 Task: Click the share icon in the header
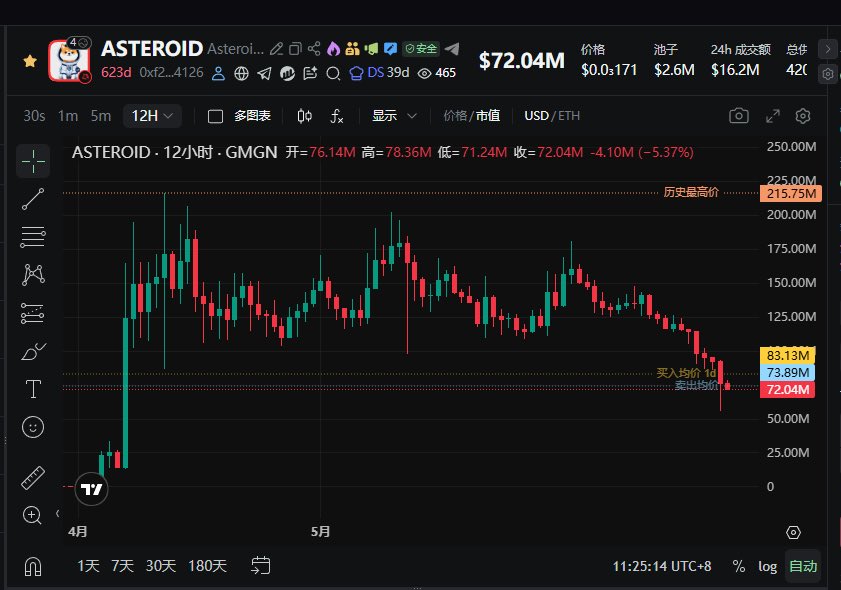[x=314, y=49]
